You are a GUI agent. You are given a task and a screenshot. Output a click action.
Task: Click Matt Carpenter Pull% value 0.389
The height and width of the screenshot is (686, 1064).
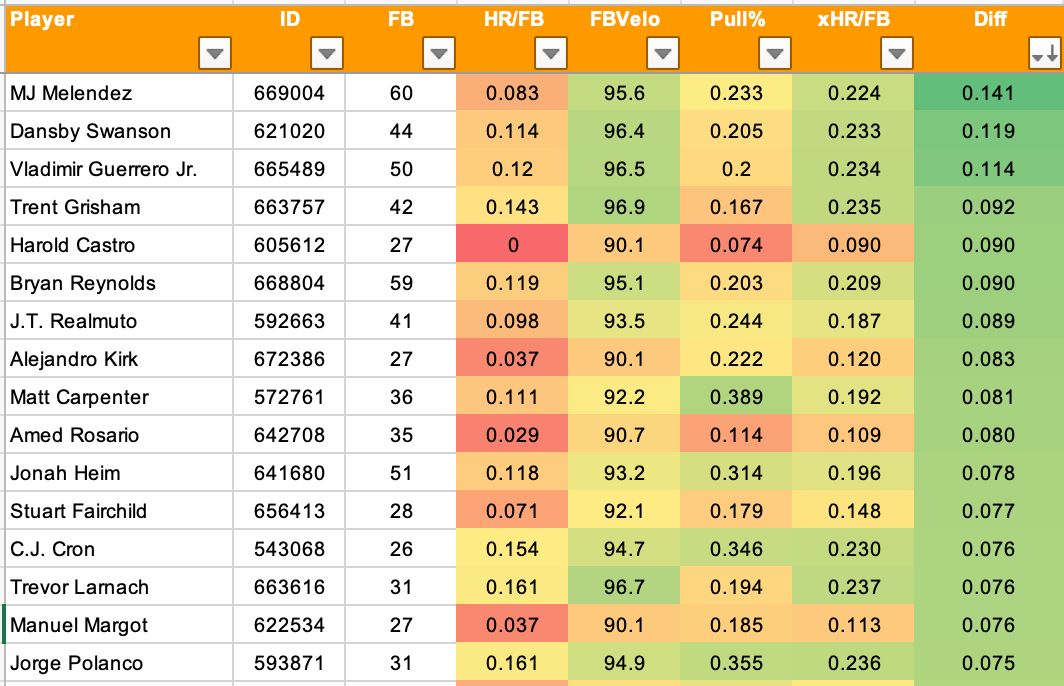click(736, 396)
